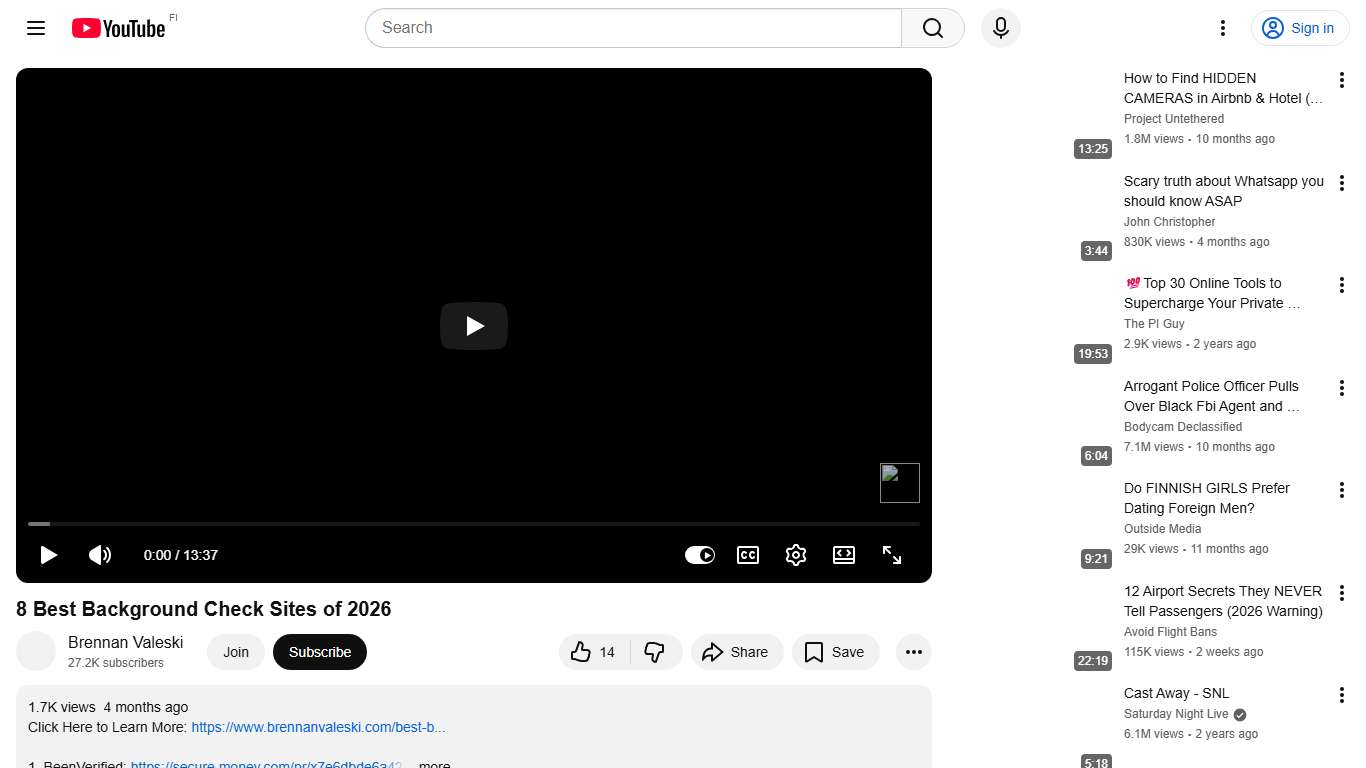Toggle autoplay off

click(700, 555)
